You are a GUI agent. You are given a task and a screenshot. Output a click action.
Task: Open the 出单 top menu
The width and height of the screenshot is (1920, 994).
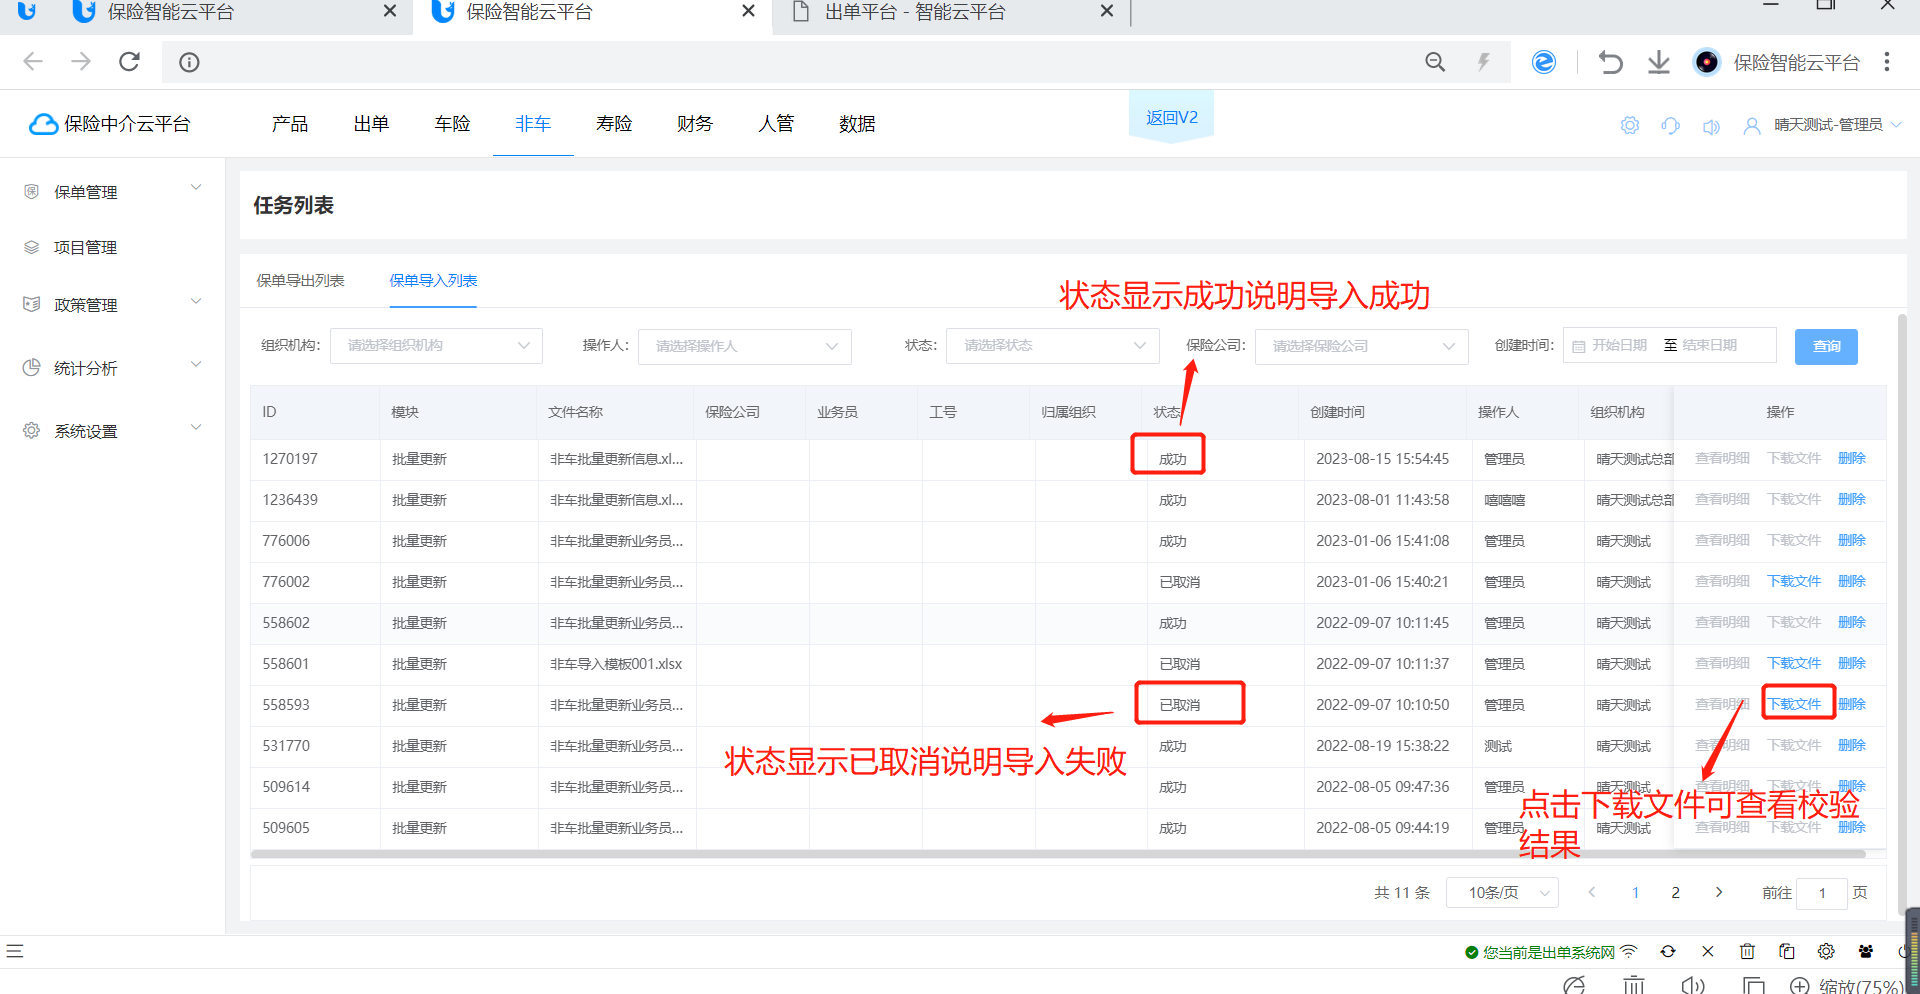[x=371, y=124]
